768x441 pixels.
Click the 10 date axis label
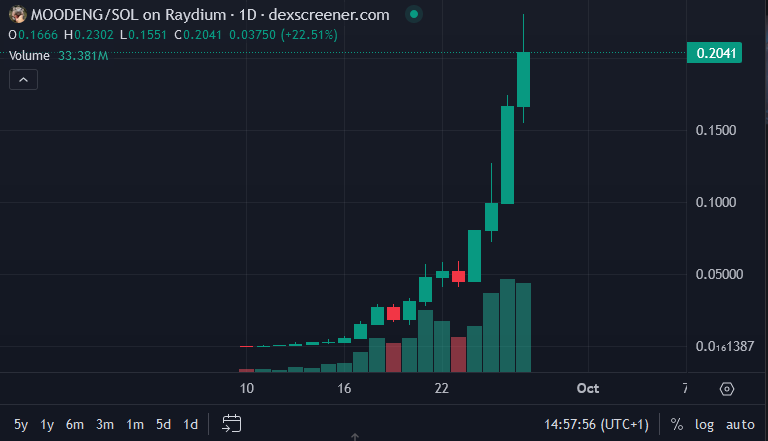[x=246, y=389]
